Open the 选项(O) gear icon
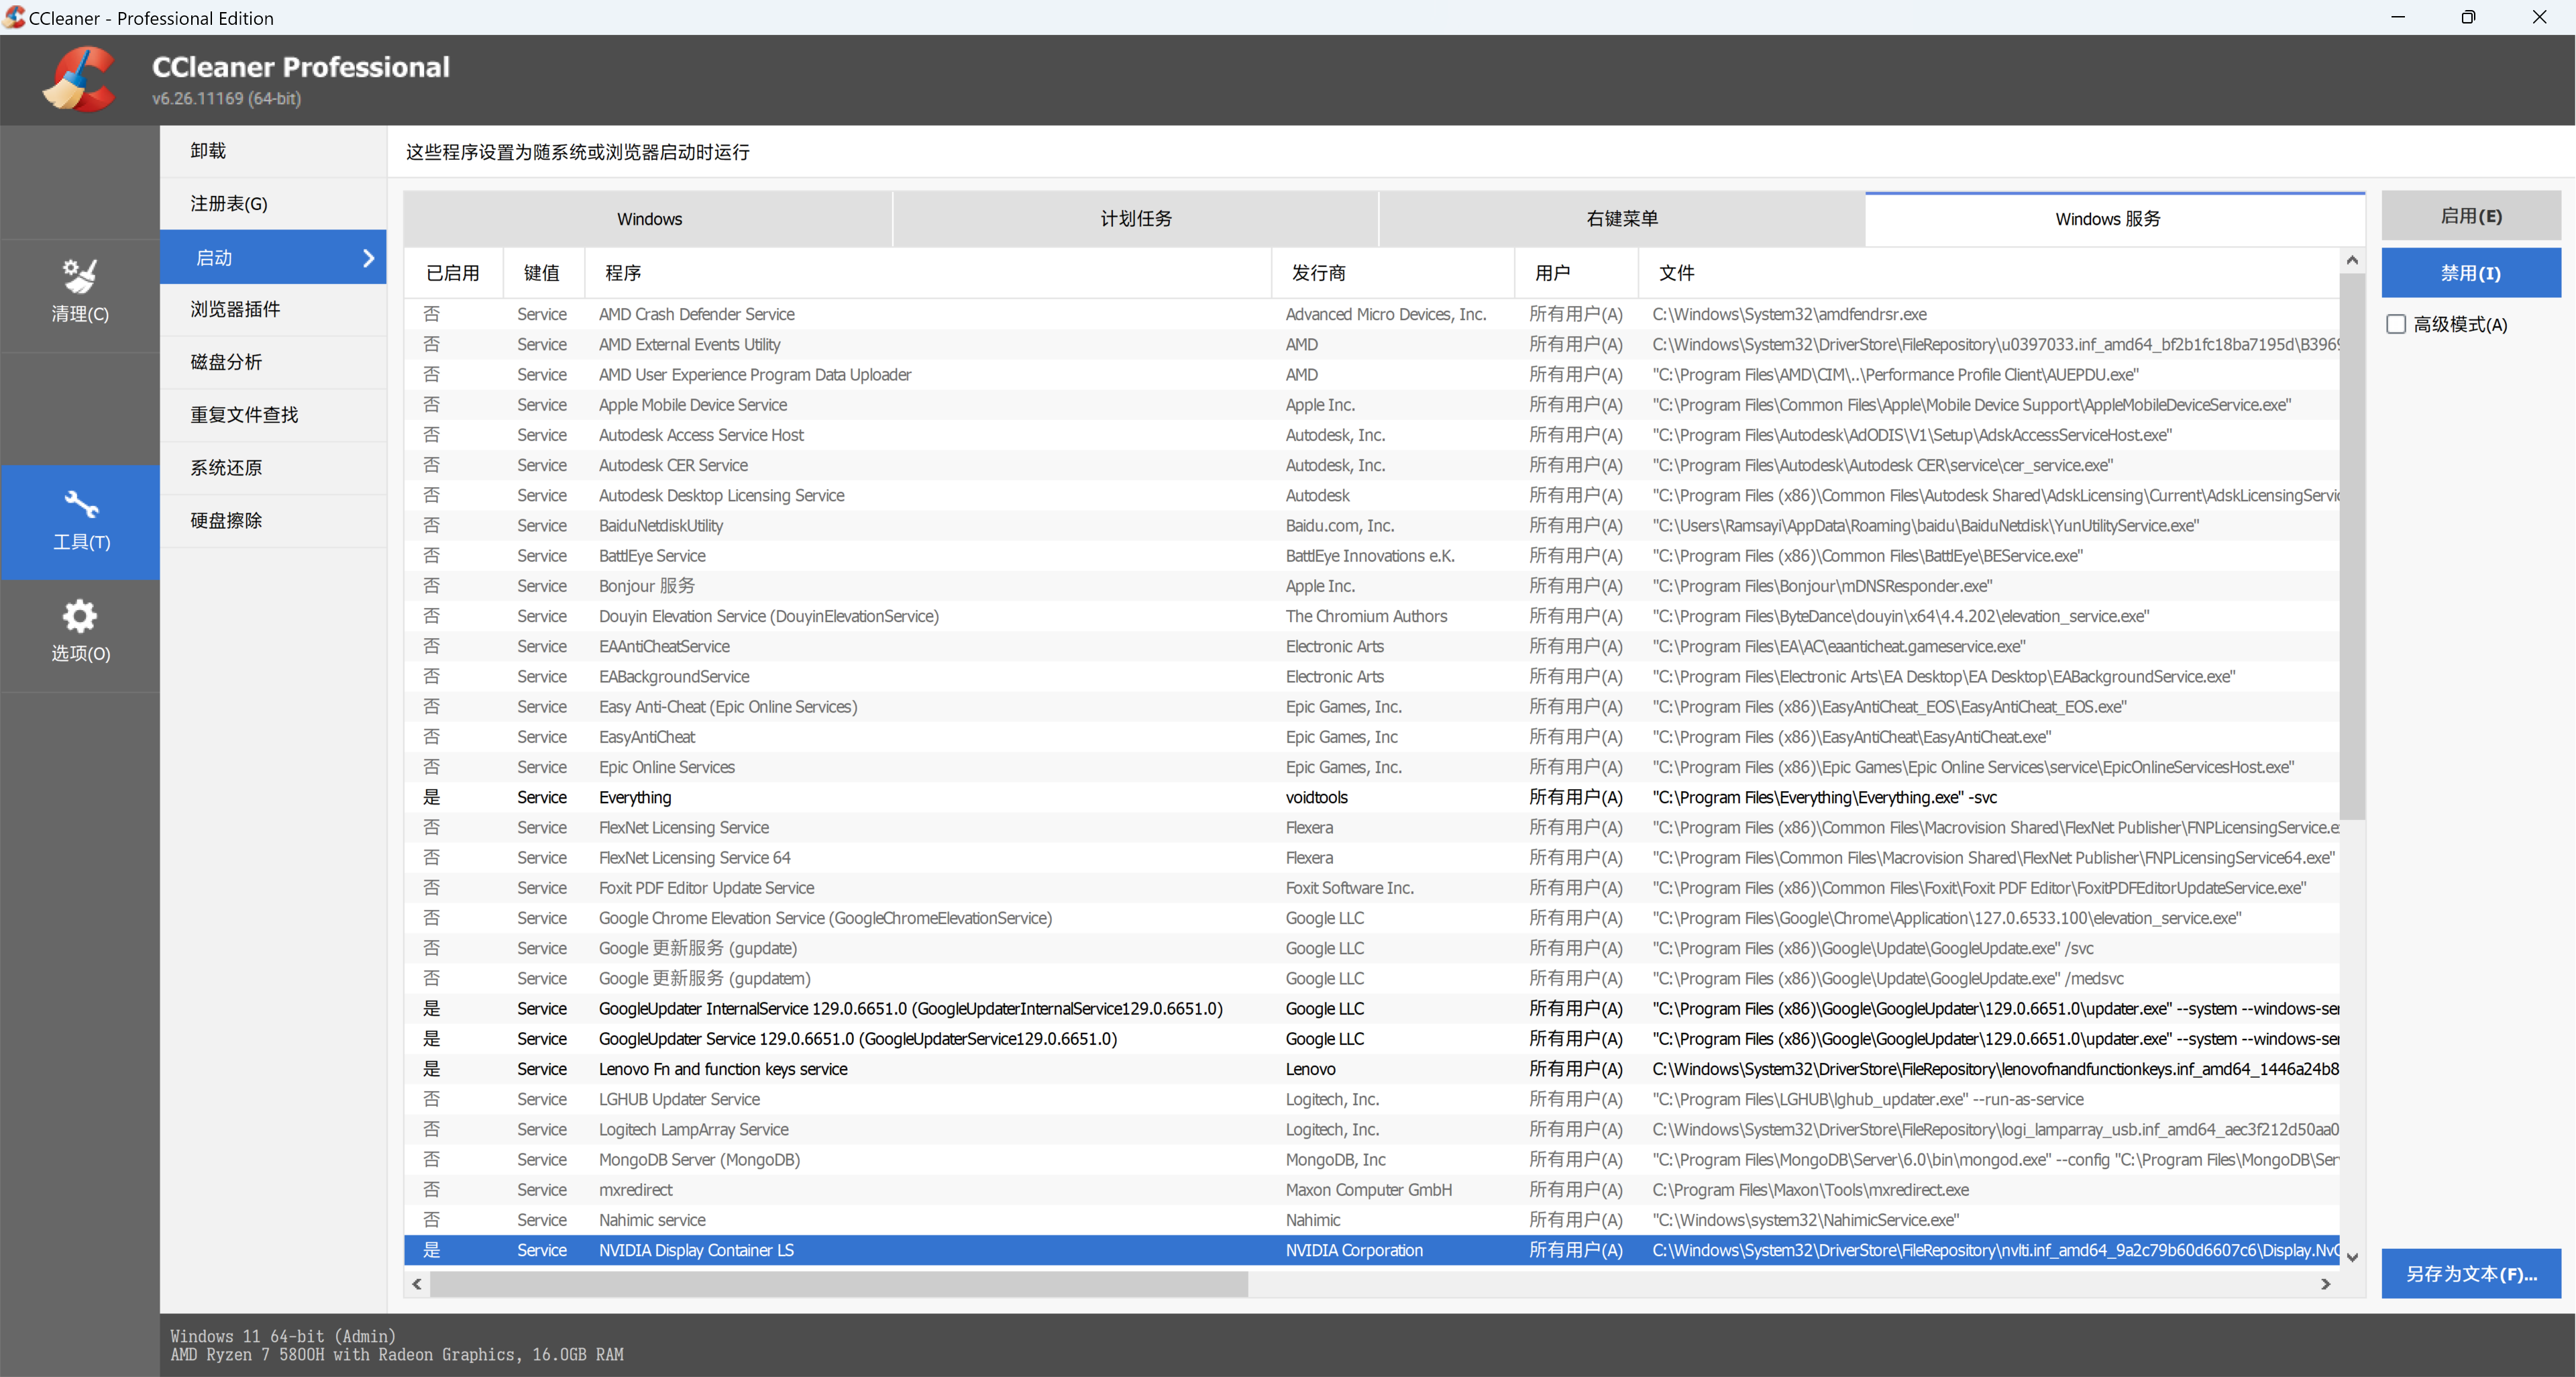2576x1377 pixels. [x=80, y=616]
